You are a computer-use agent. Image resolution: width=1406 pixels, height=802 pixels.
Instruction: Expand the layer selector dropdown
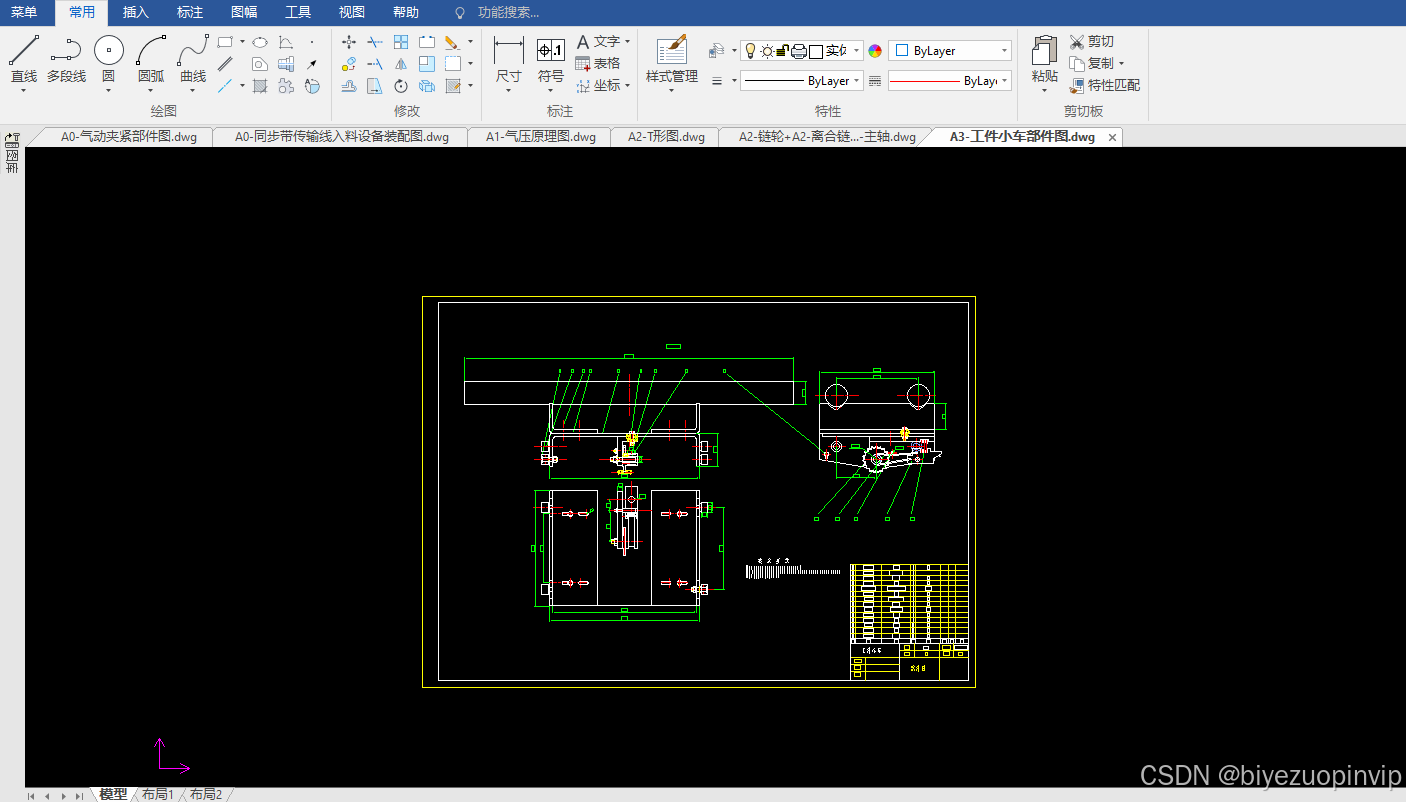[857, 51]
